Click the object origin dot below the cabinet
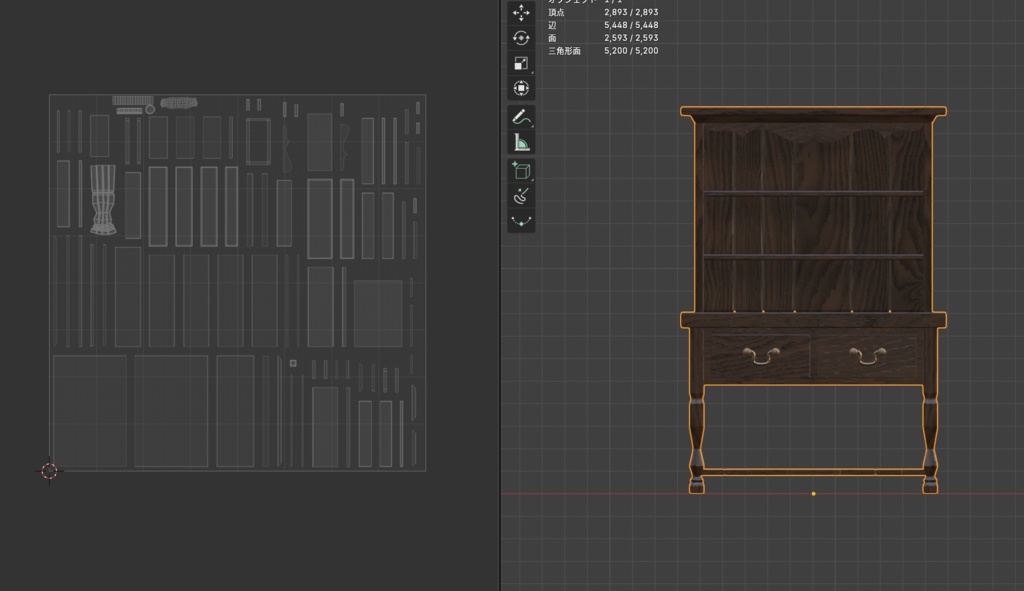Image resolution: width=1024 pixels, height=591 pixels. click(813, 494)
